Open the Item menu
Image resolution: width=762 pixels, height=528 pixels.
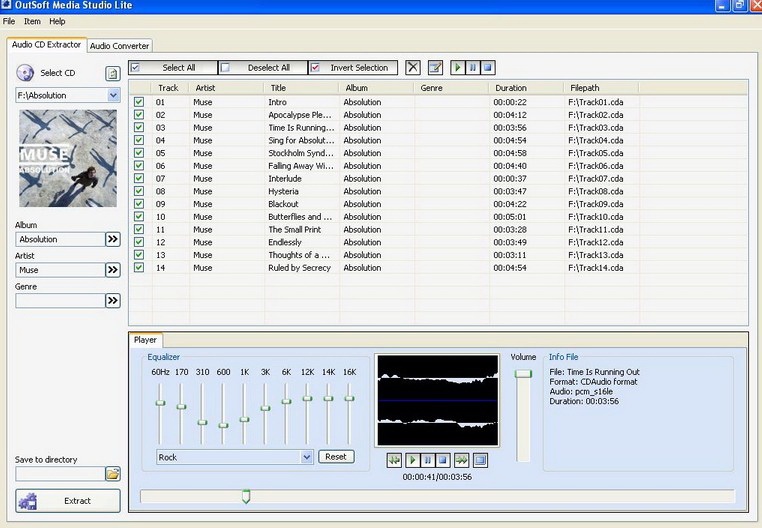tap(32, 21)
